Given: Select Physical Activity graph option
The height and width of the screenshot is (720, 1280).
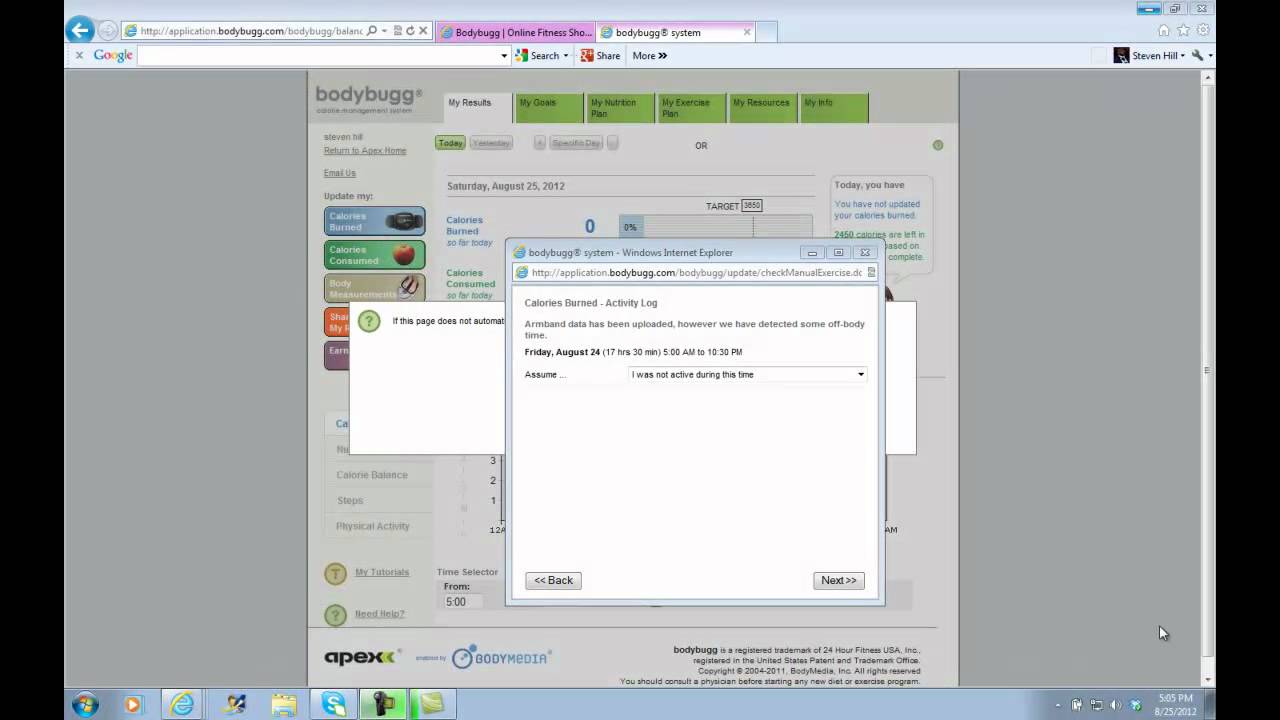Looking at the screenshot, I should click(x=373, y=526).
